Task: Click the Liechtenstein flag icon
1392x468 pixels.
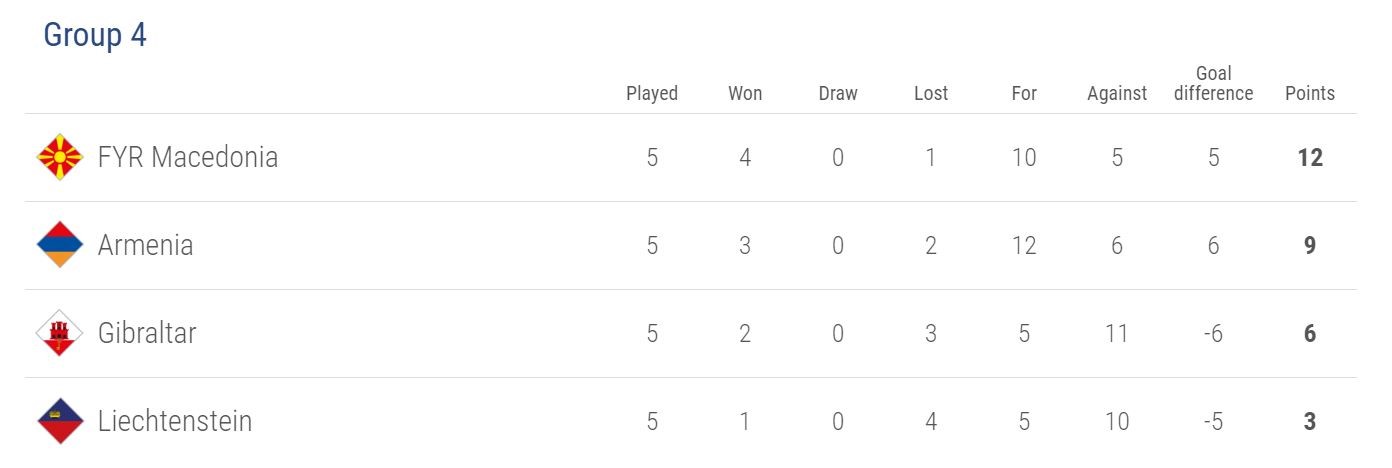Action: coord(60,421)
